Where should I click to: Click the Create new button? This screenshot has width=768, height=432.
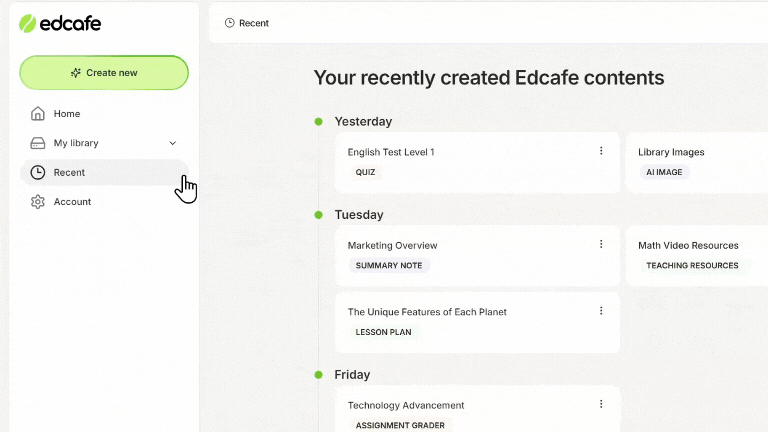coord(104,72)
